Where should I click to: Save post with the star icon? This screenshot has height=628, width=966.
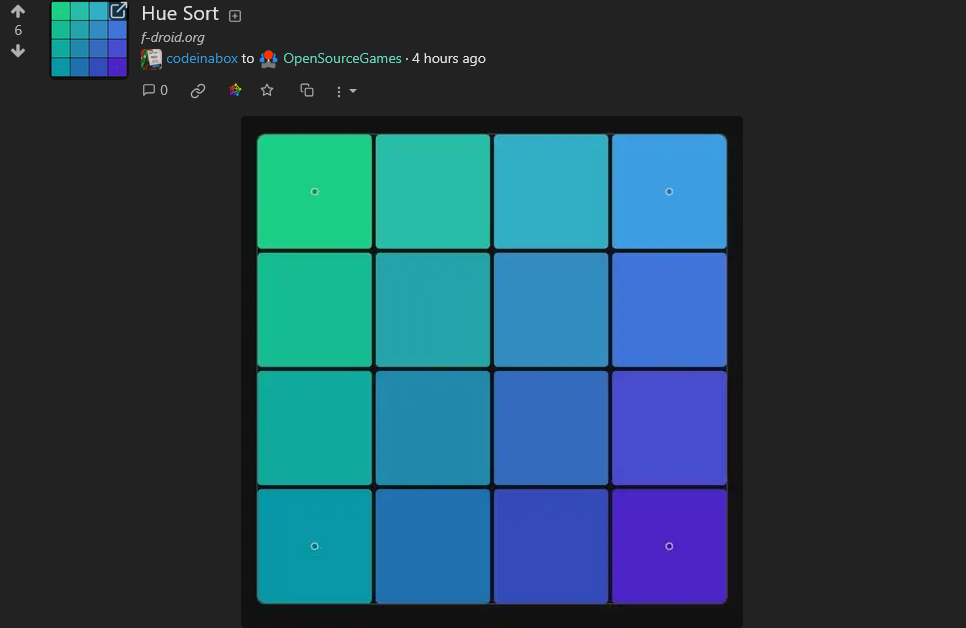[267, 91]
